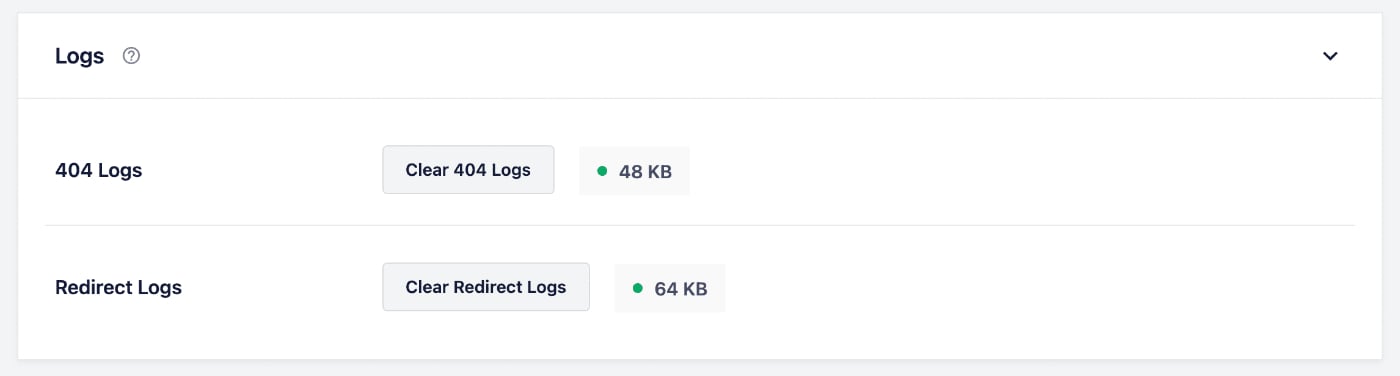Click the Clear Redirect Logs button
Viewport: 1400px width, 376px height.
point(486,287)
